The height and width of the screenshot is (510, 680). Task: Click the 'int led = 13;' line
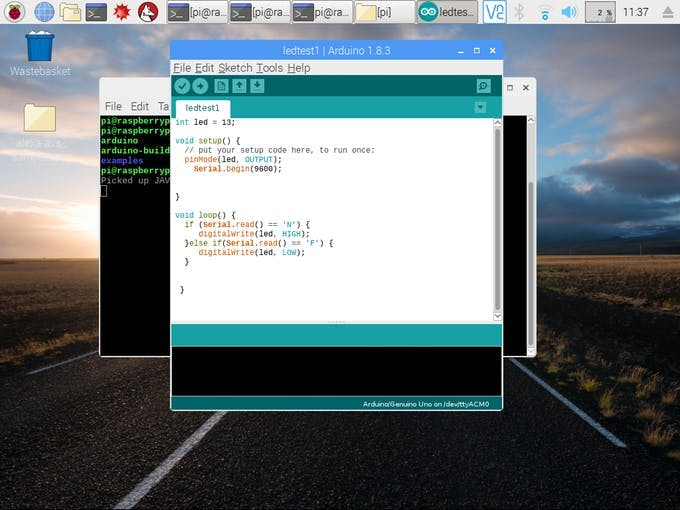(x=205, y=122)
